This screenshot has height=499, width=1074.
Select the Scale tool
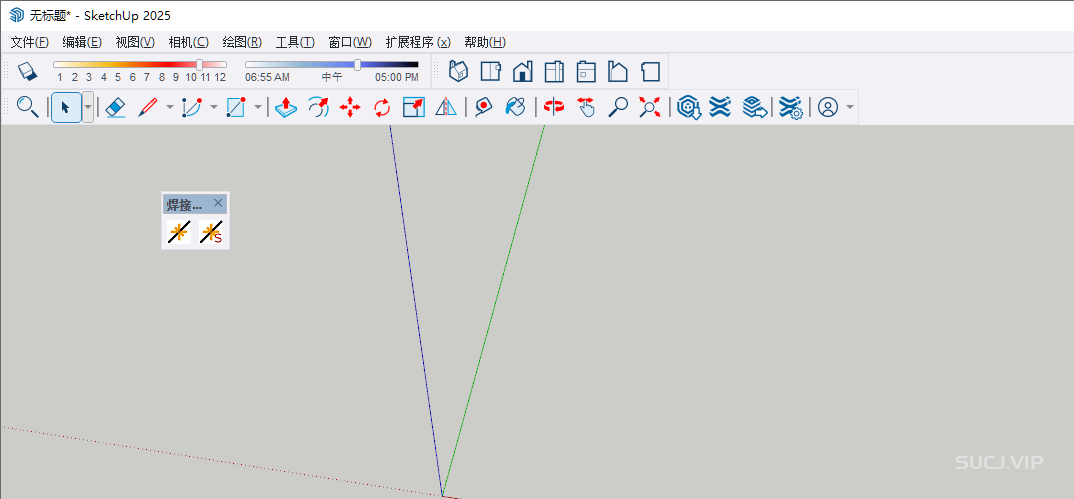[x=414, y=107]
